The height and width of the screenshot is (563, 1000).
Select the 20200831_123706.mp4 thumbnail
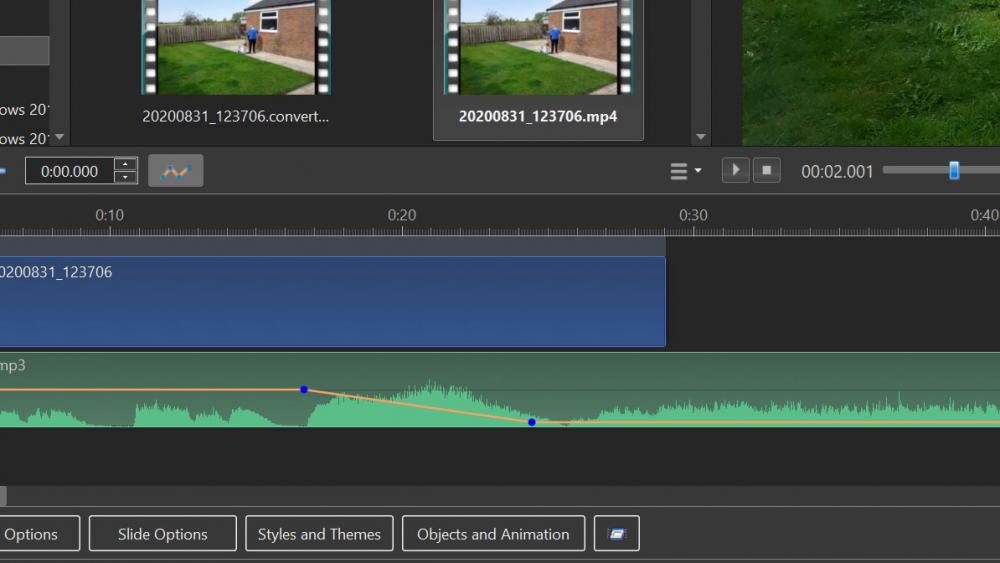coord(538,48)
